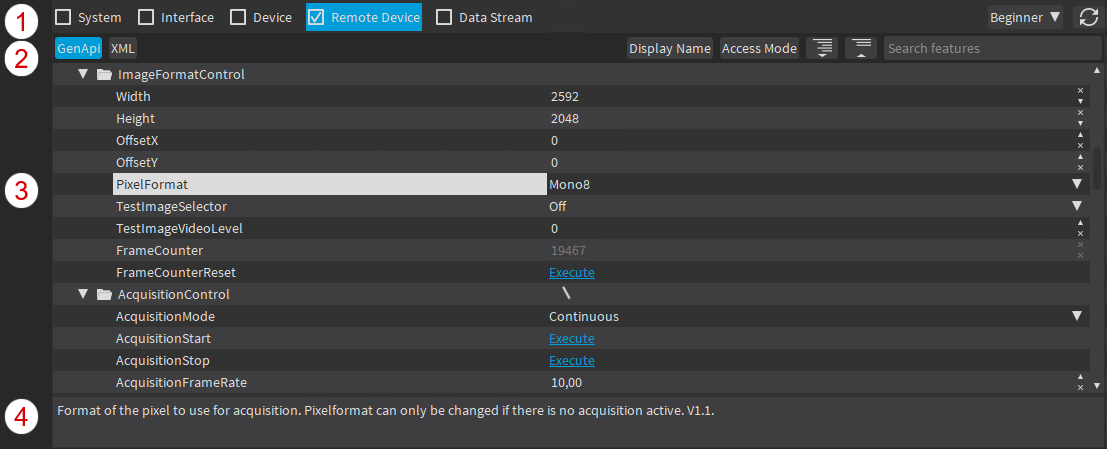Enable the Data Stream checkbox

point(444,17)
